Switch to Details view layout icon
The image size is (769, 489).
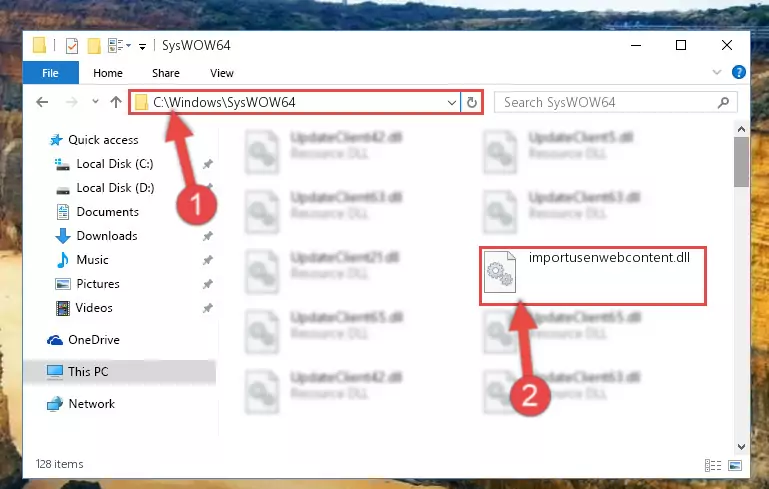[713, 465]
